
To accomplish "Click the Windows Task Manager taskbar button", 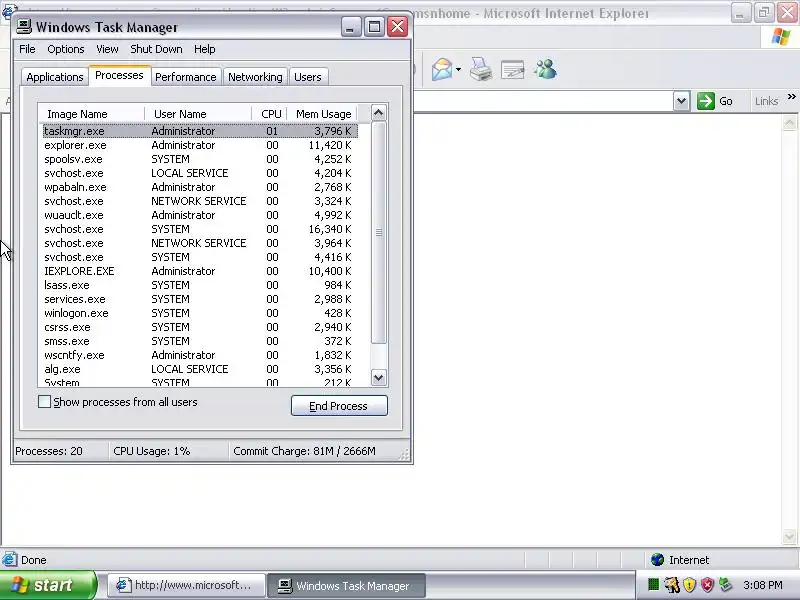I will 346,585.
